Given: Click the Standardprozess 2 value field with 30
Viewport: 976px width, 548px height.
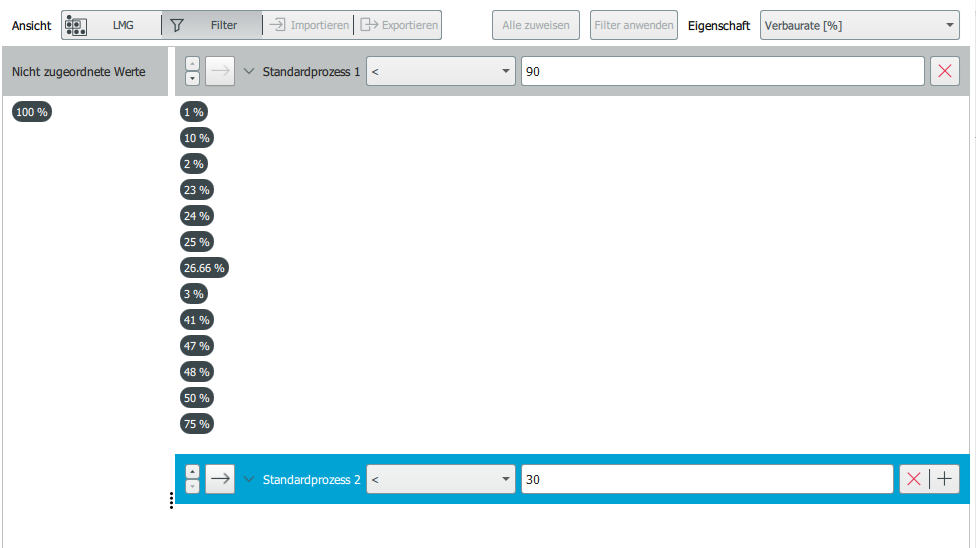Looking at the screenshot, I should coord(706,480).
